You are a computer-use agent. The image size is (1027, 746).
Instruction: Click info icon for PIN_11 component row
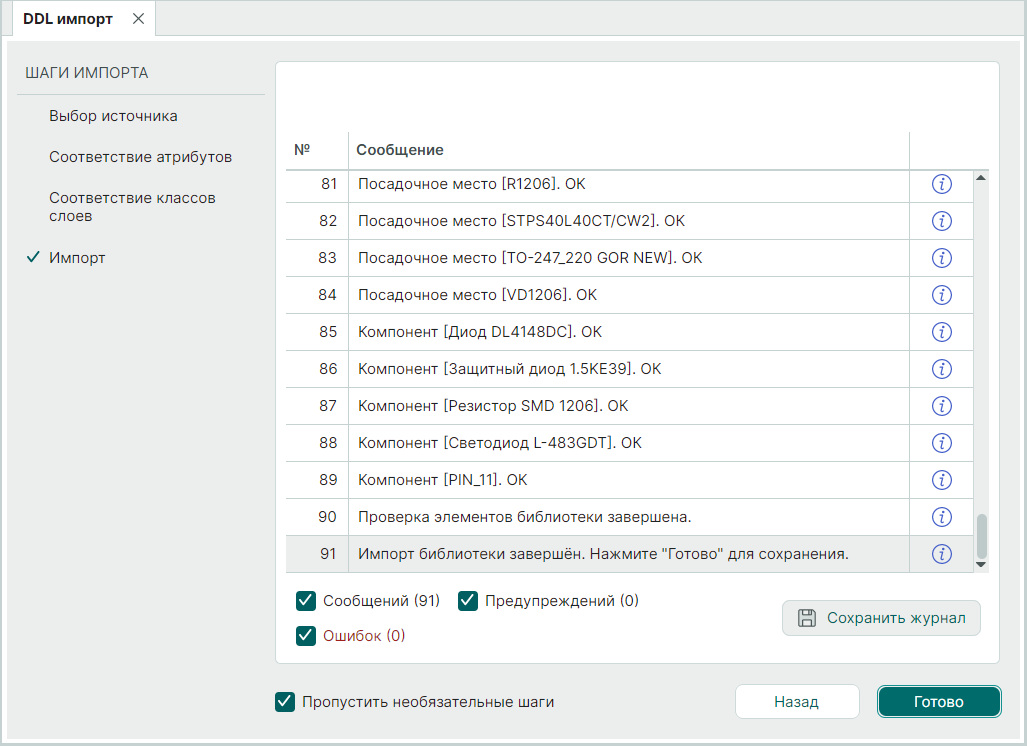click(x=941, y=480)
